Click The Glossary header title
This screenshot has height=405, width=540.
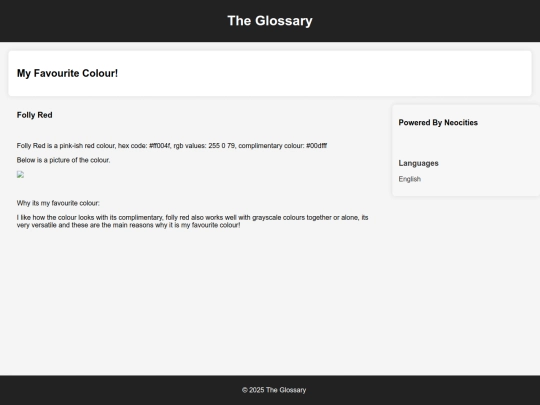point(270,21)
